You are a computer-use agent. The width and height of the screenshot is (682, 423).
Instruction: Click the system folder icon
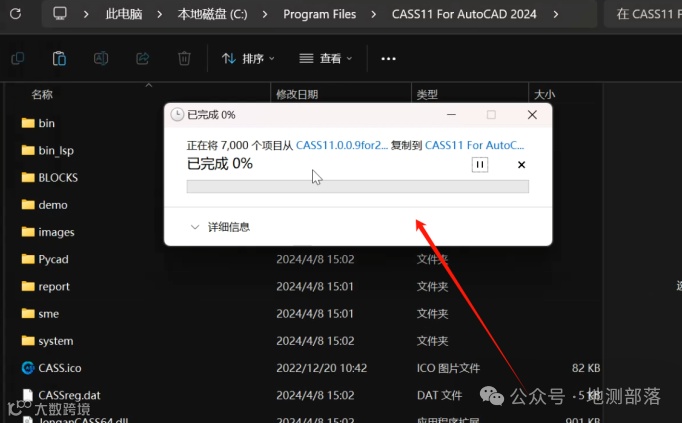[x=28, y=341]
